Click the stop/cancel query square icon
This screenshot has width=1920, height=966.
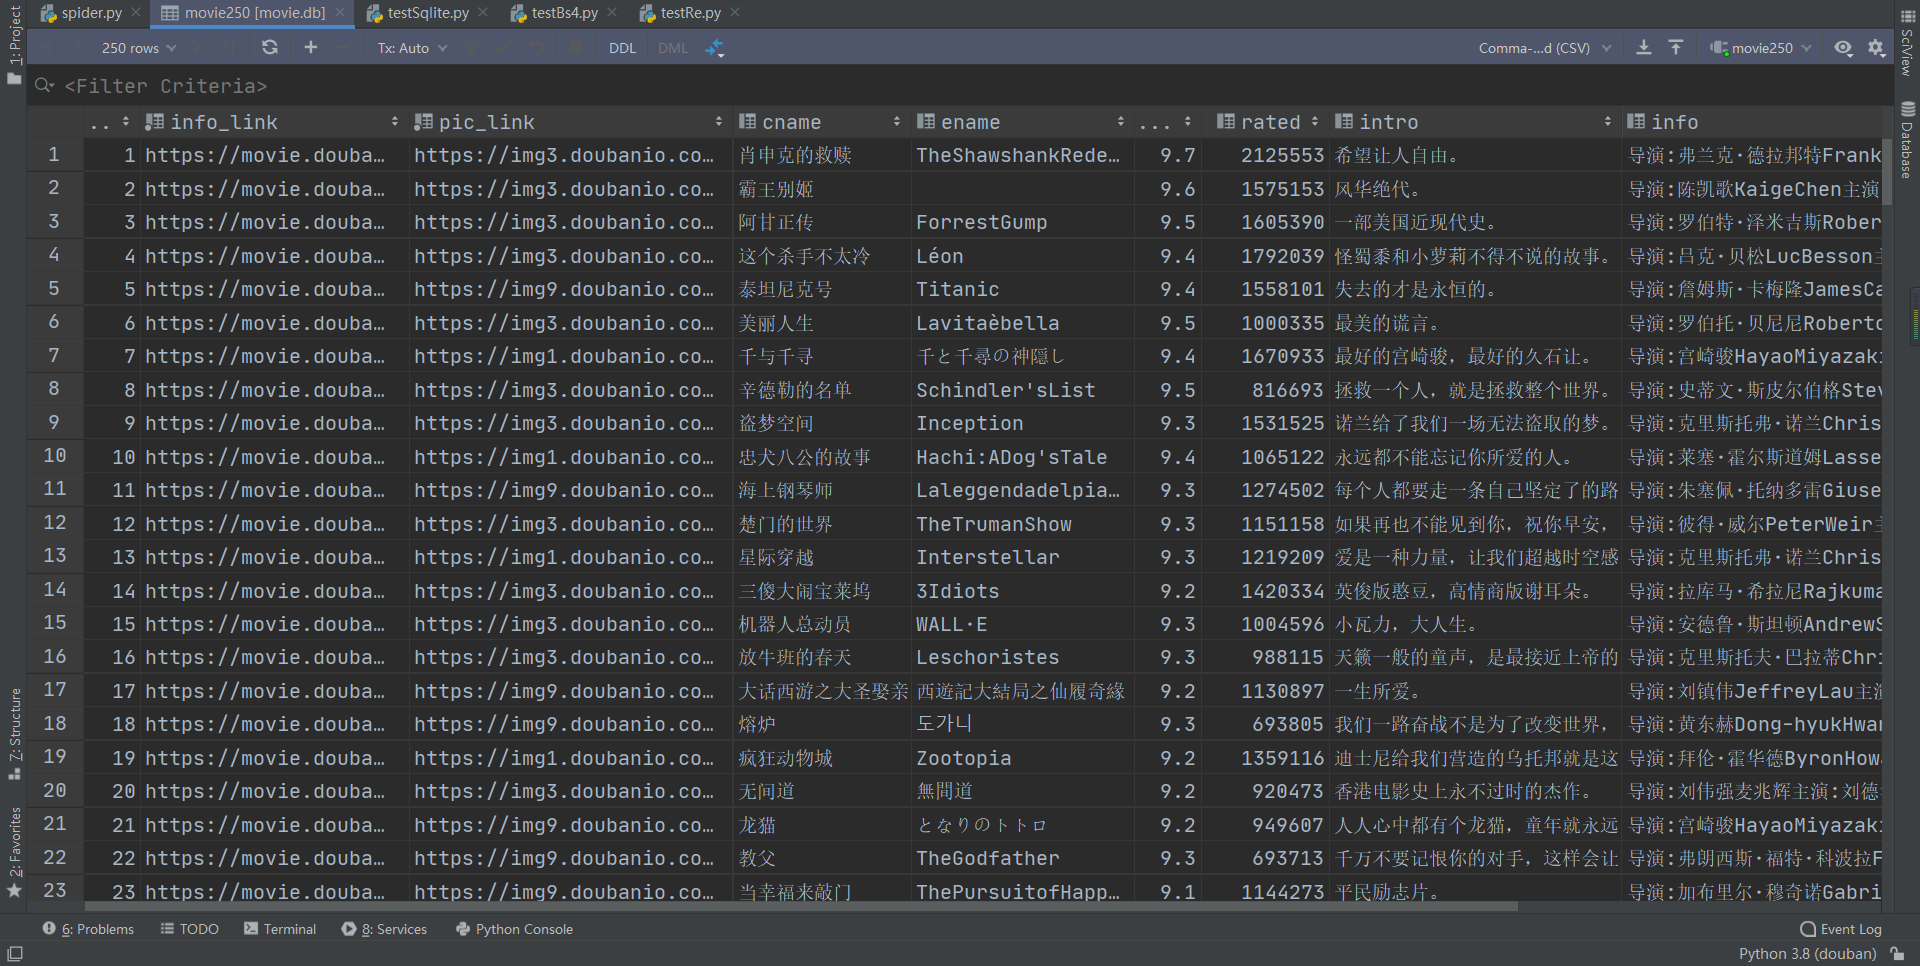(x=576, y=47)
